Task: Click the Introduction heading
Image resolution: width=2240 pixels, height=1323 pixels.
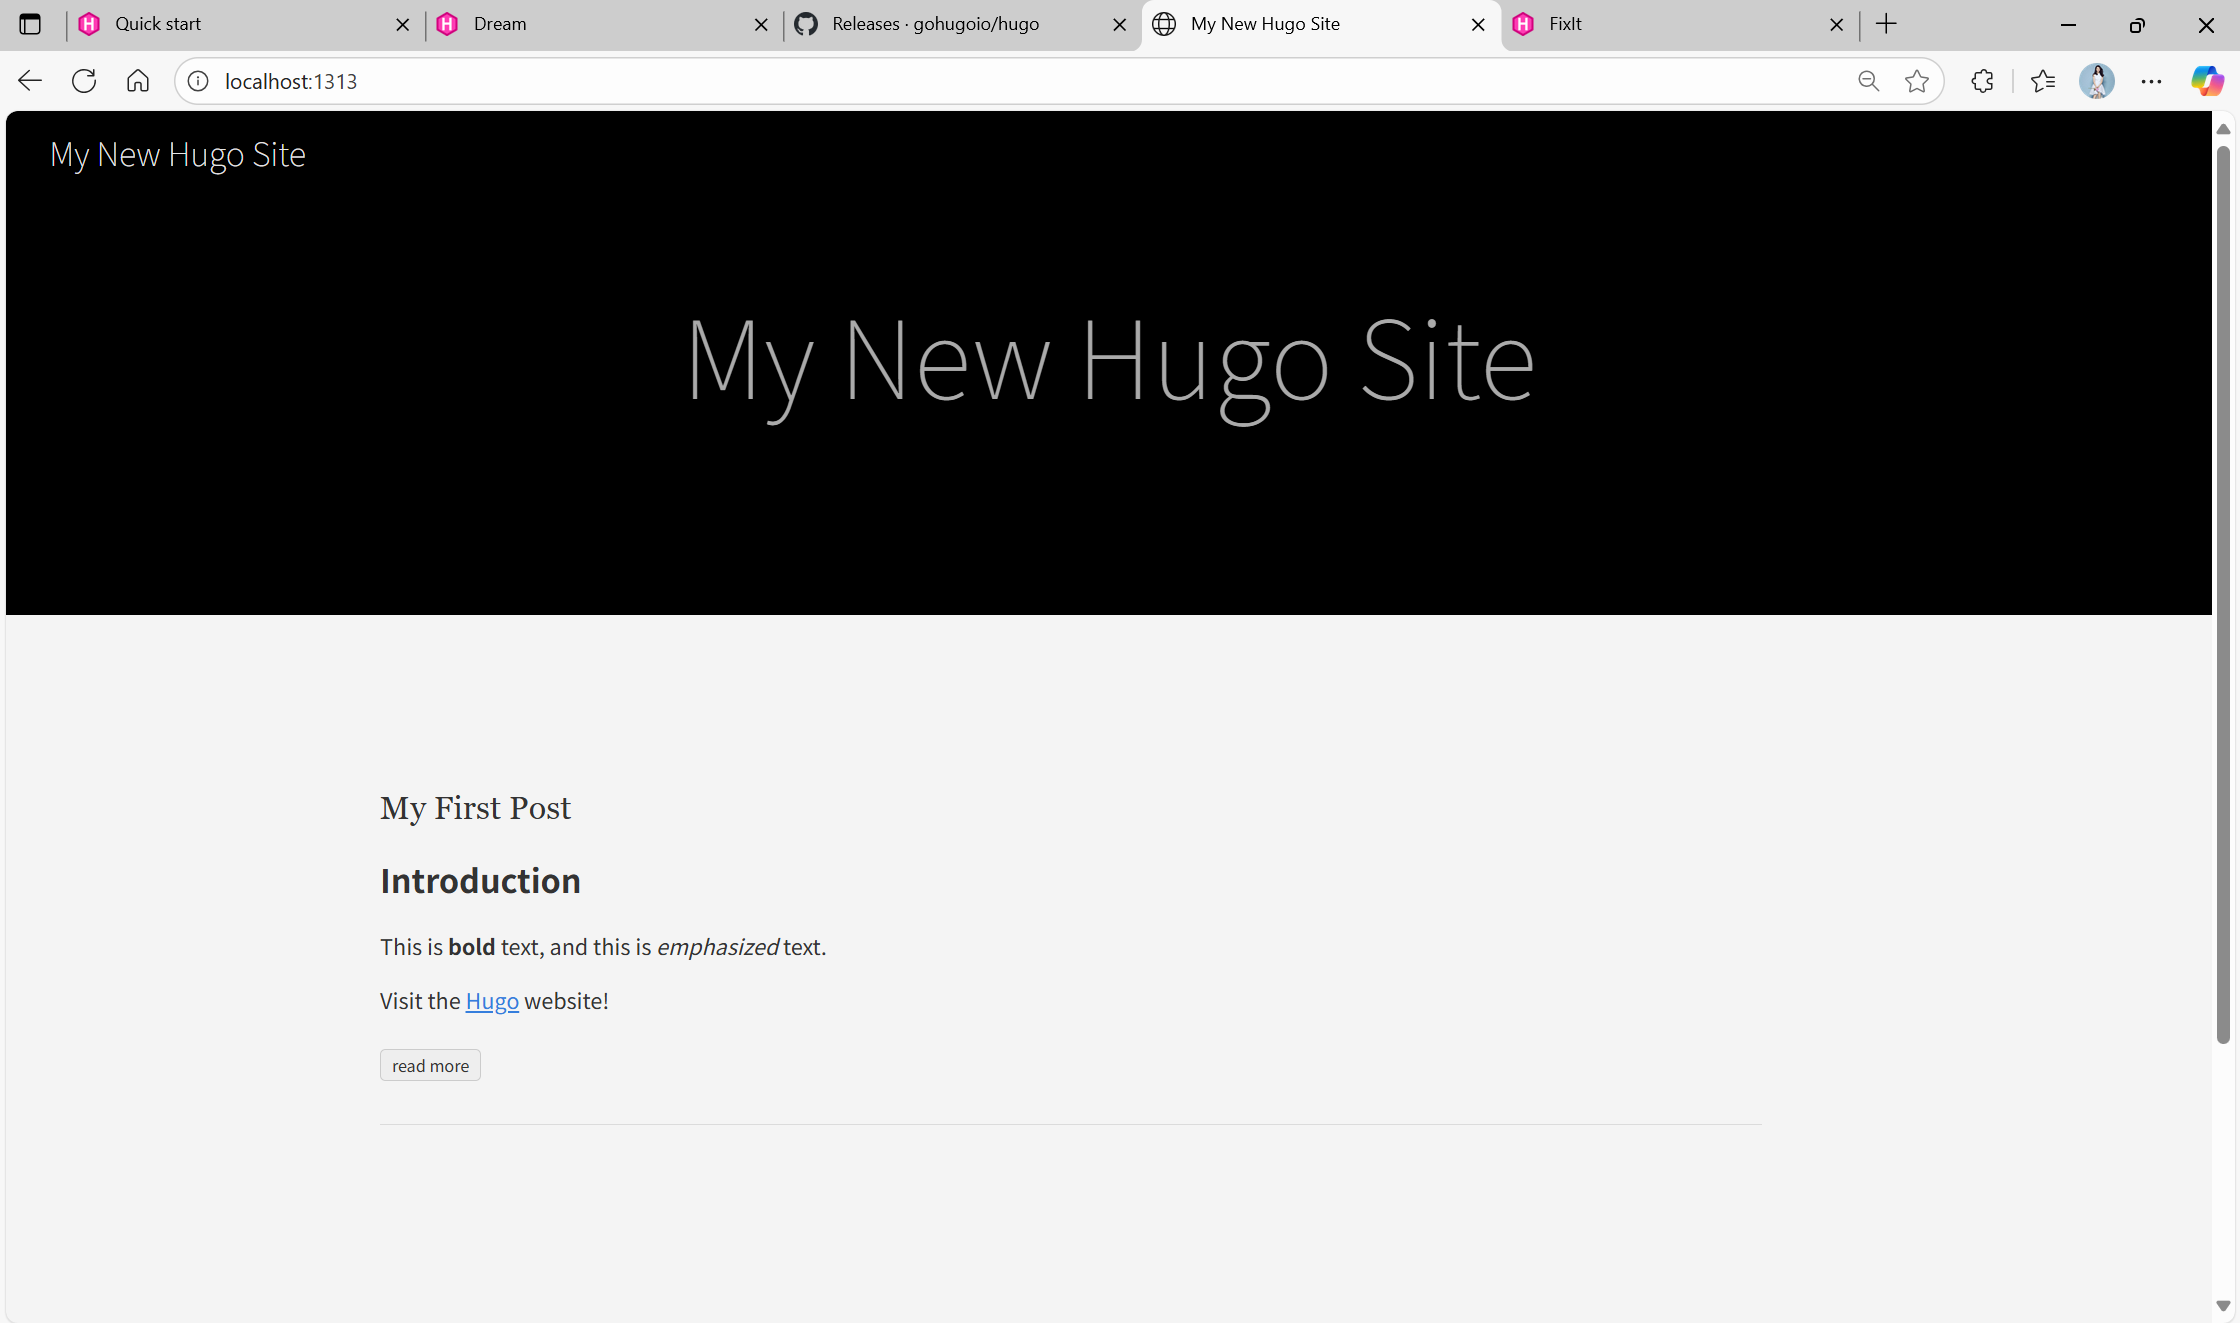Action: pos(480,881)
